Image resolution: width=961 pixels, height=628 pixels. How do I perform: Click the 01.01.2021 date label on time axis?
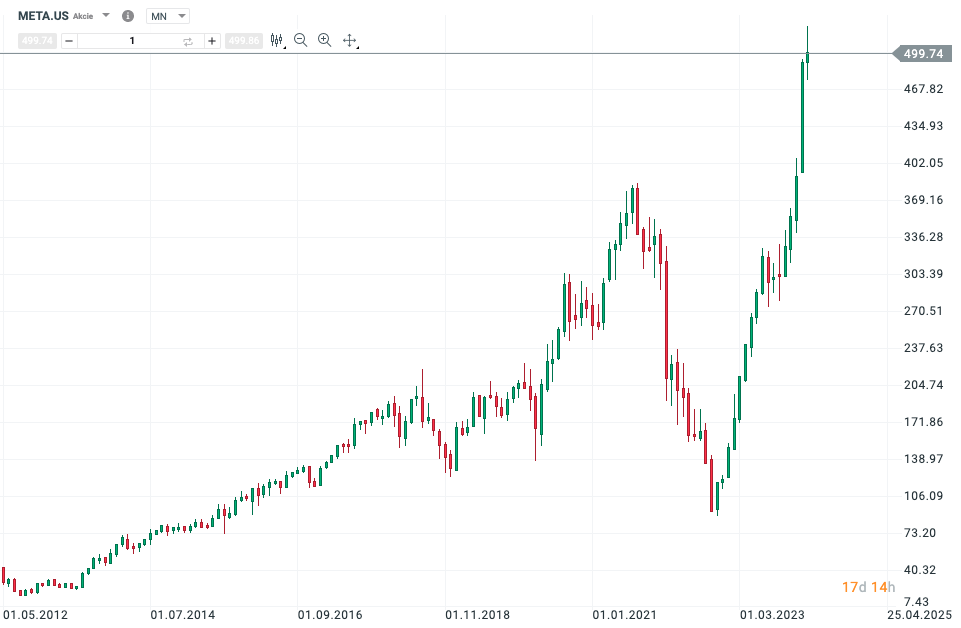[x=623, y=614]
